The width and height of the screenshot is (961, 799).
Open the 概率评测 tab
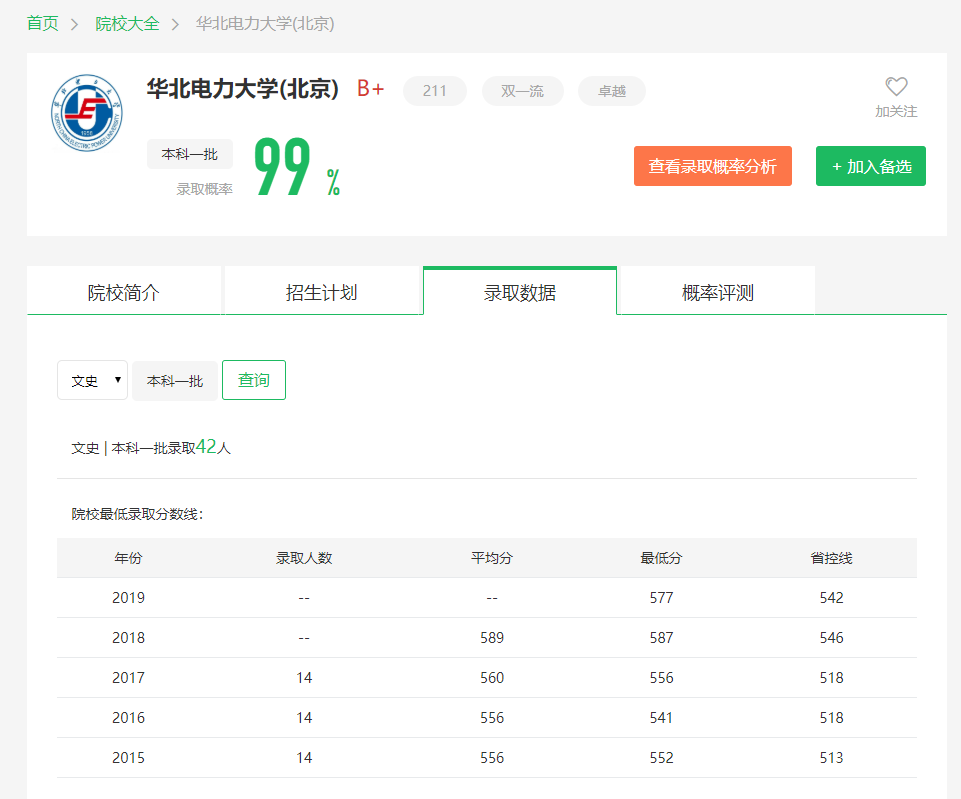(718, 292)
